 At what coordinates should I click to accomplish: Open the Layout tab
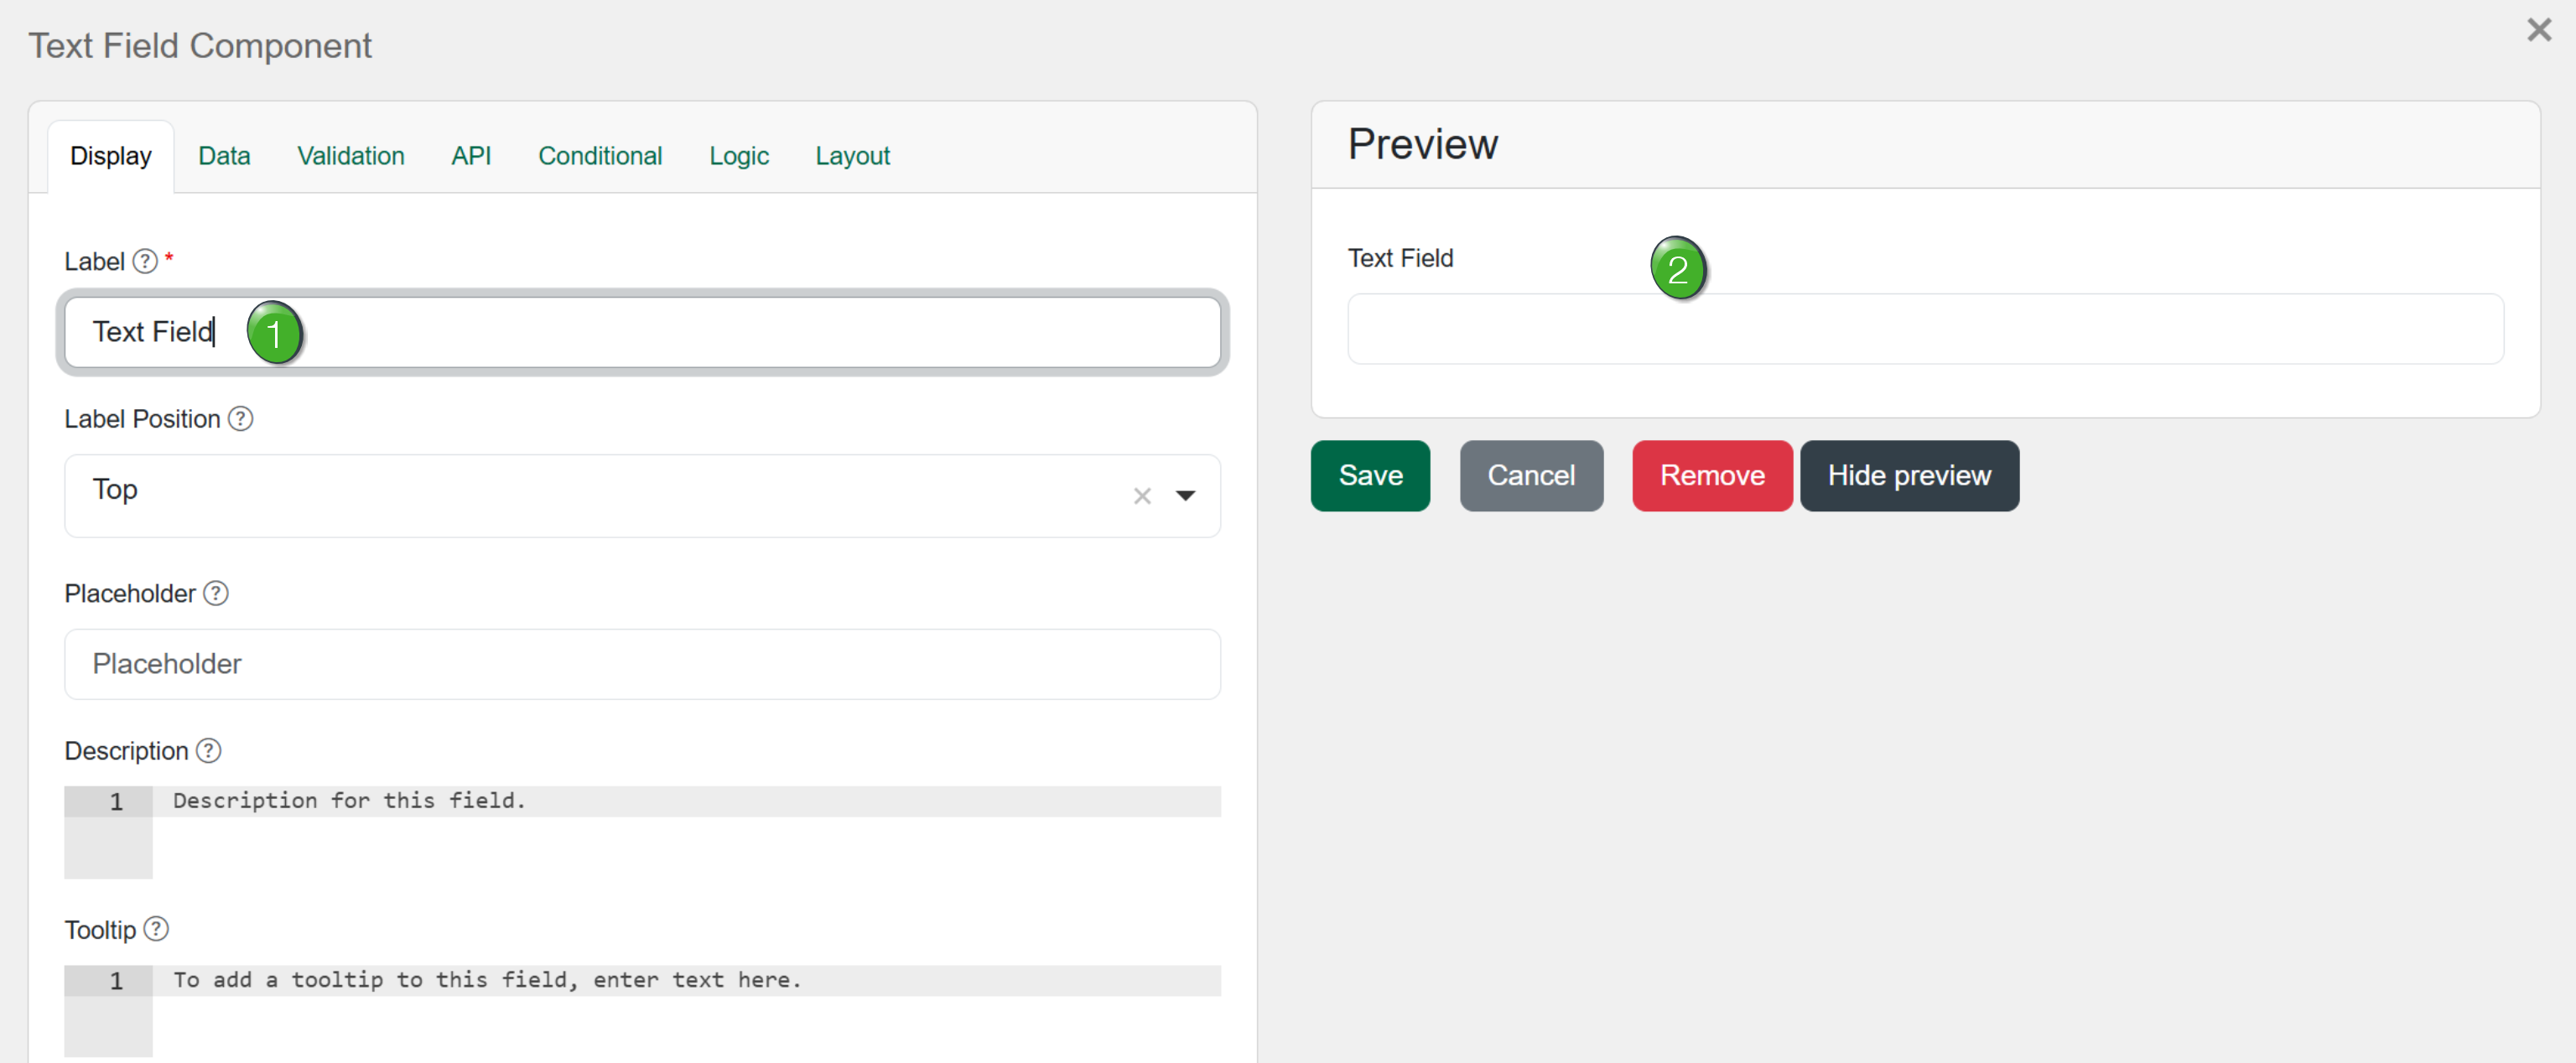[x=852, y=156]
